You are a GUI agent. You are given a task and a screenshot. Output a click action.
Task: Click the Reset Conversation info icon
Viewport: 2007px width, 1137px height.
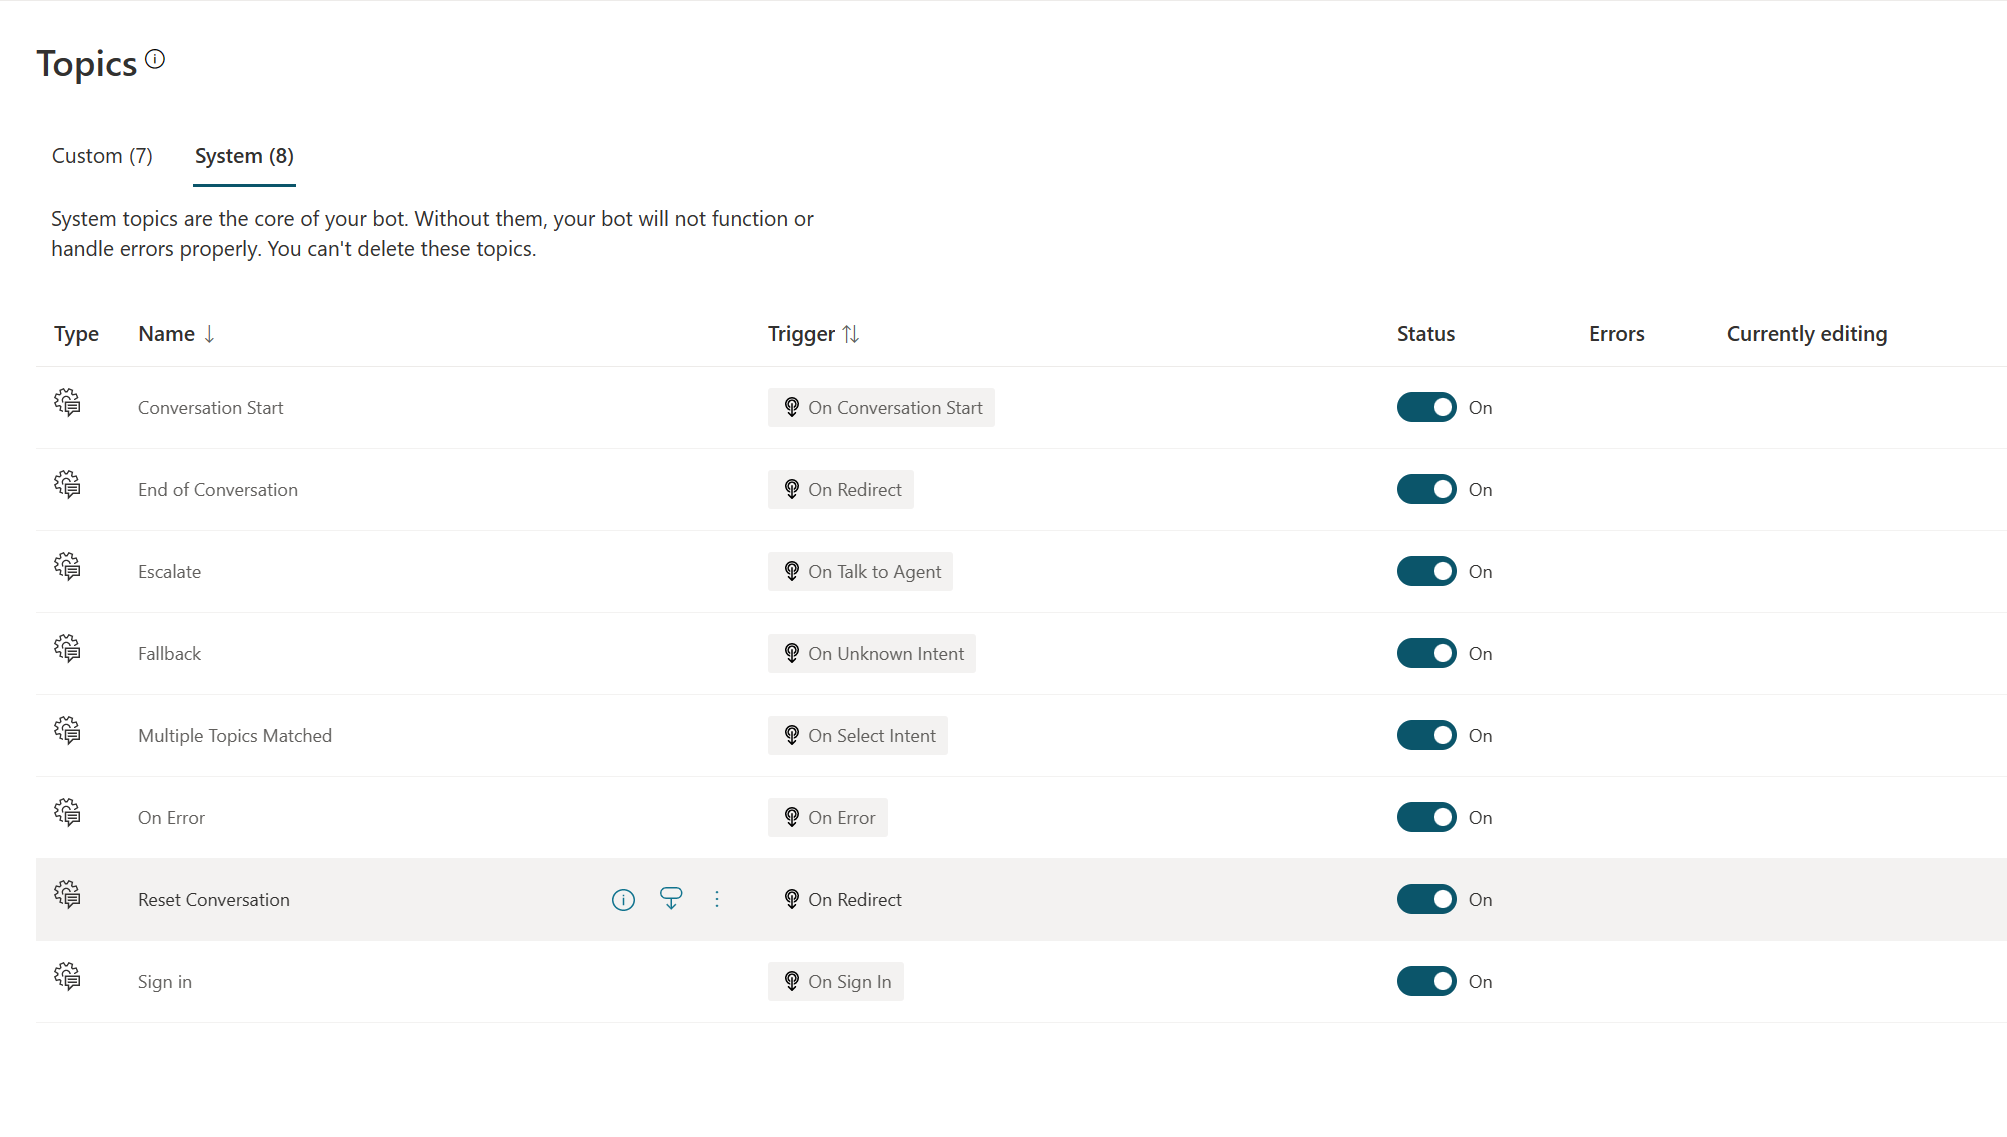pyautogui.click(x=623, y=899)
